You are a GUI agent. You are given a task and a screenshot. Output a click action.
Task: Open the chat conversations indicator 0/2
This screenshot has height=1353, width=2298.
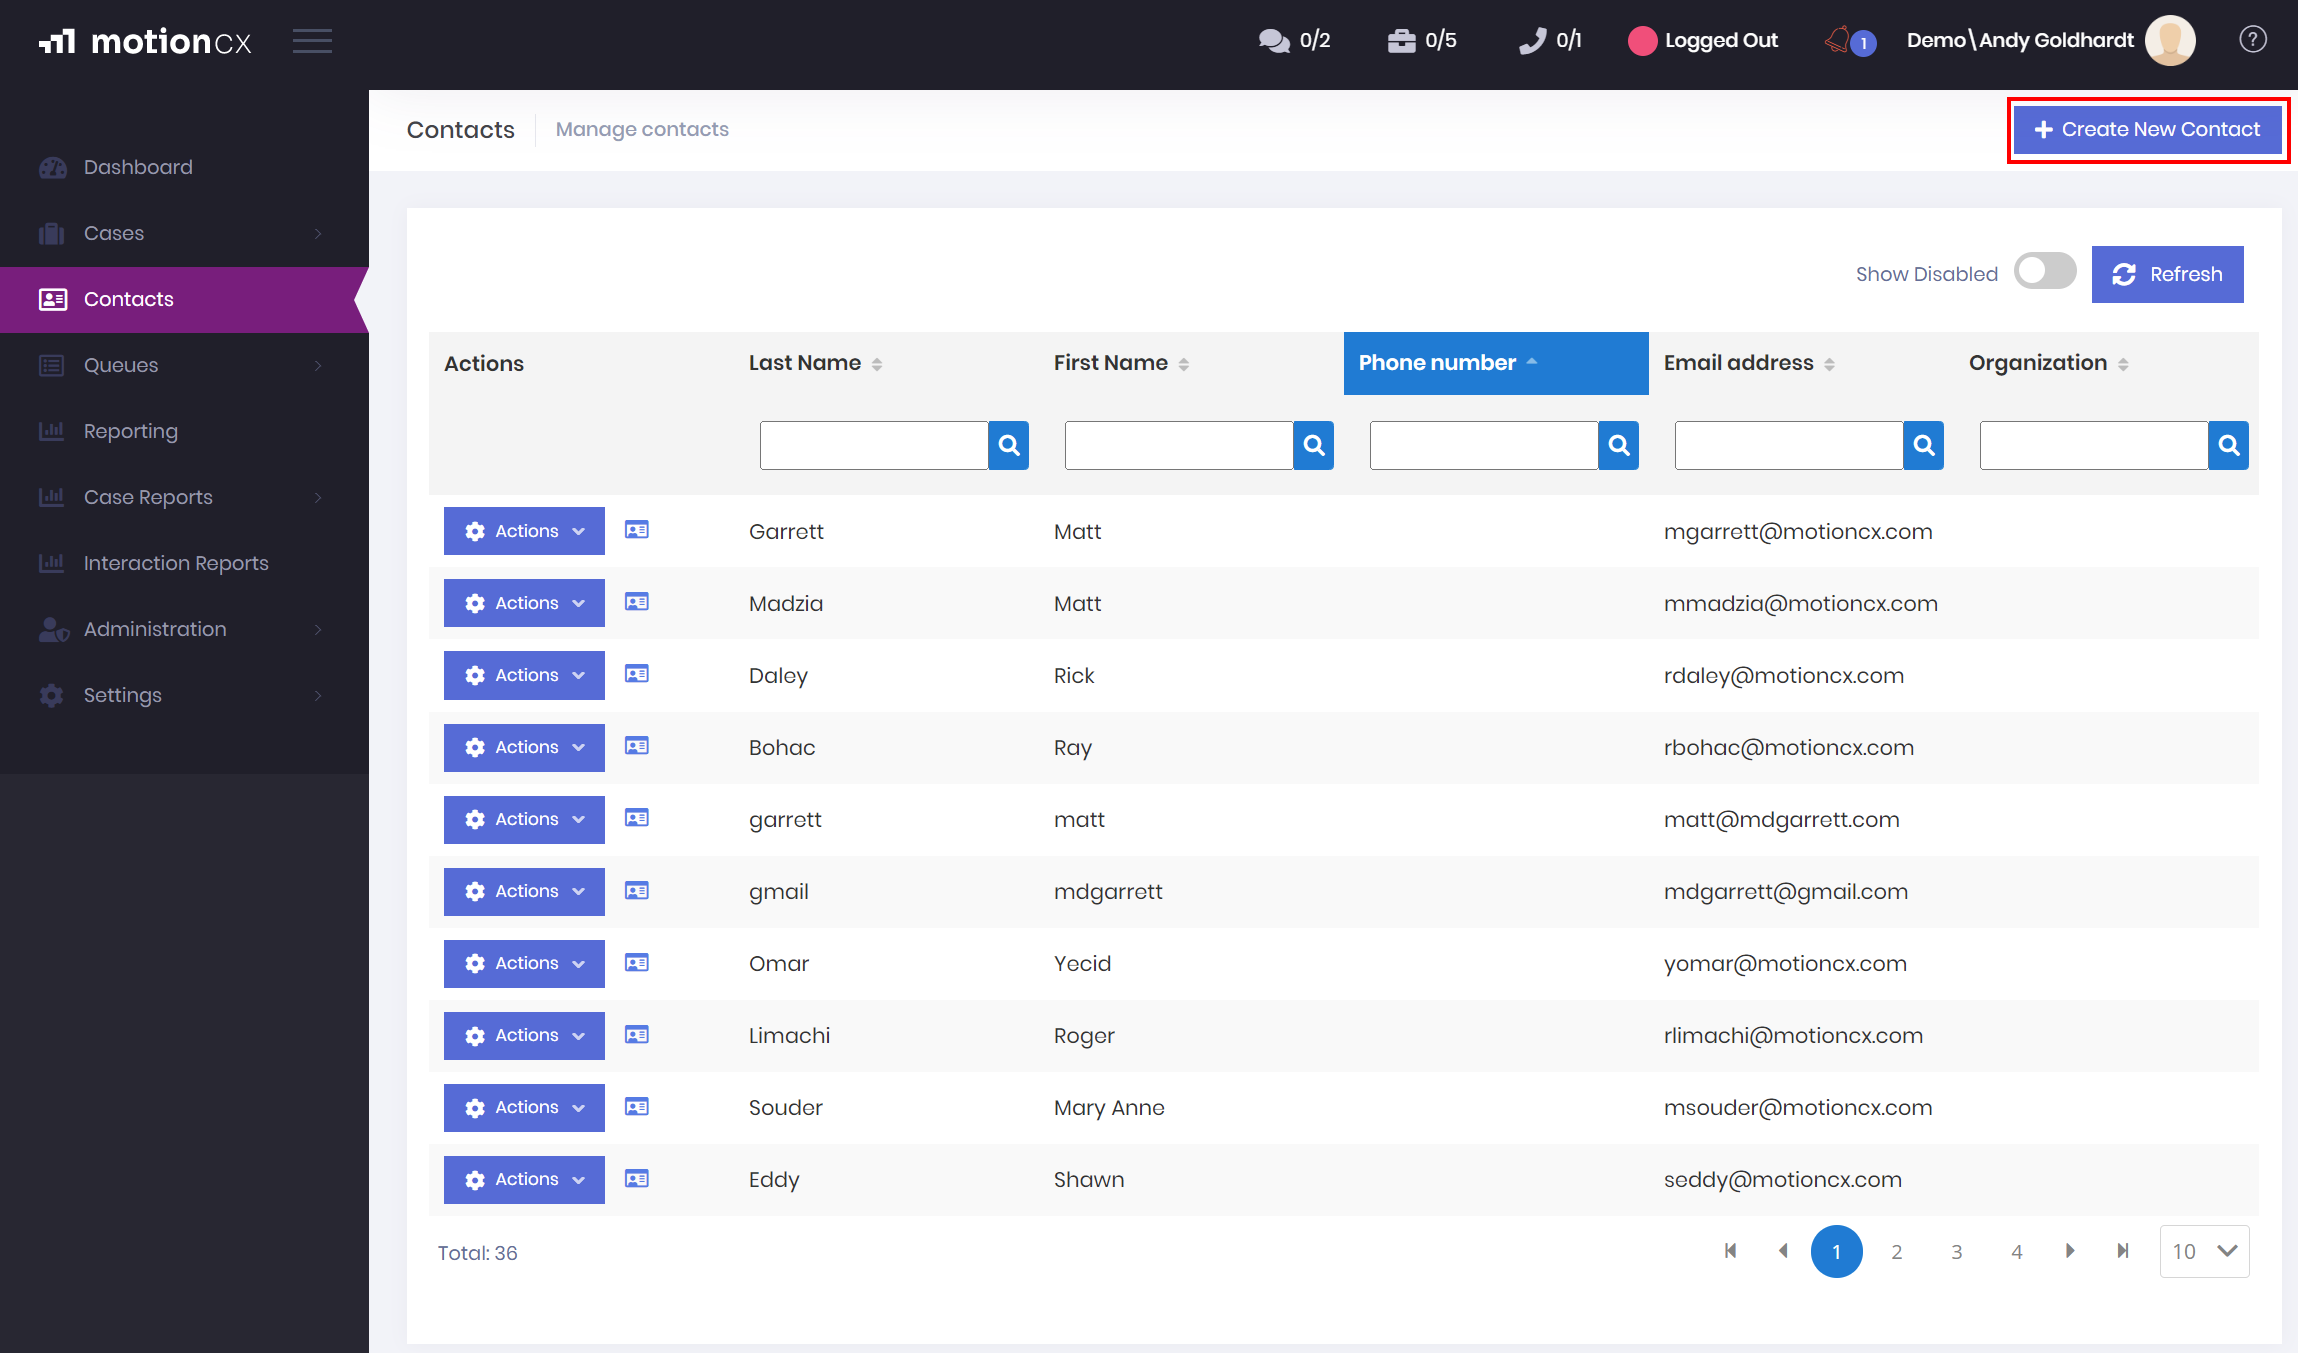1294,40
